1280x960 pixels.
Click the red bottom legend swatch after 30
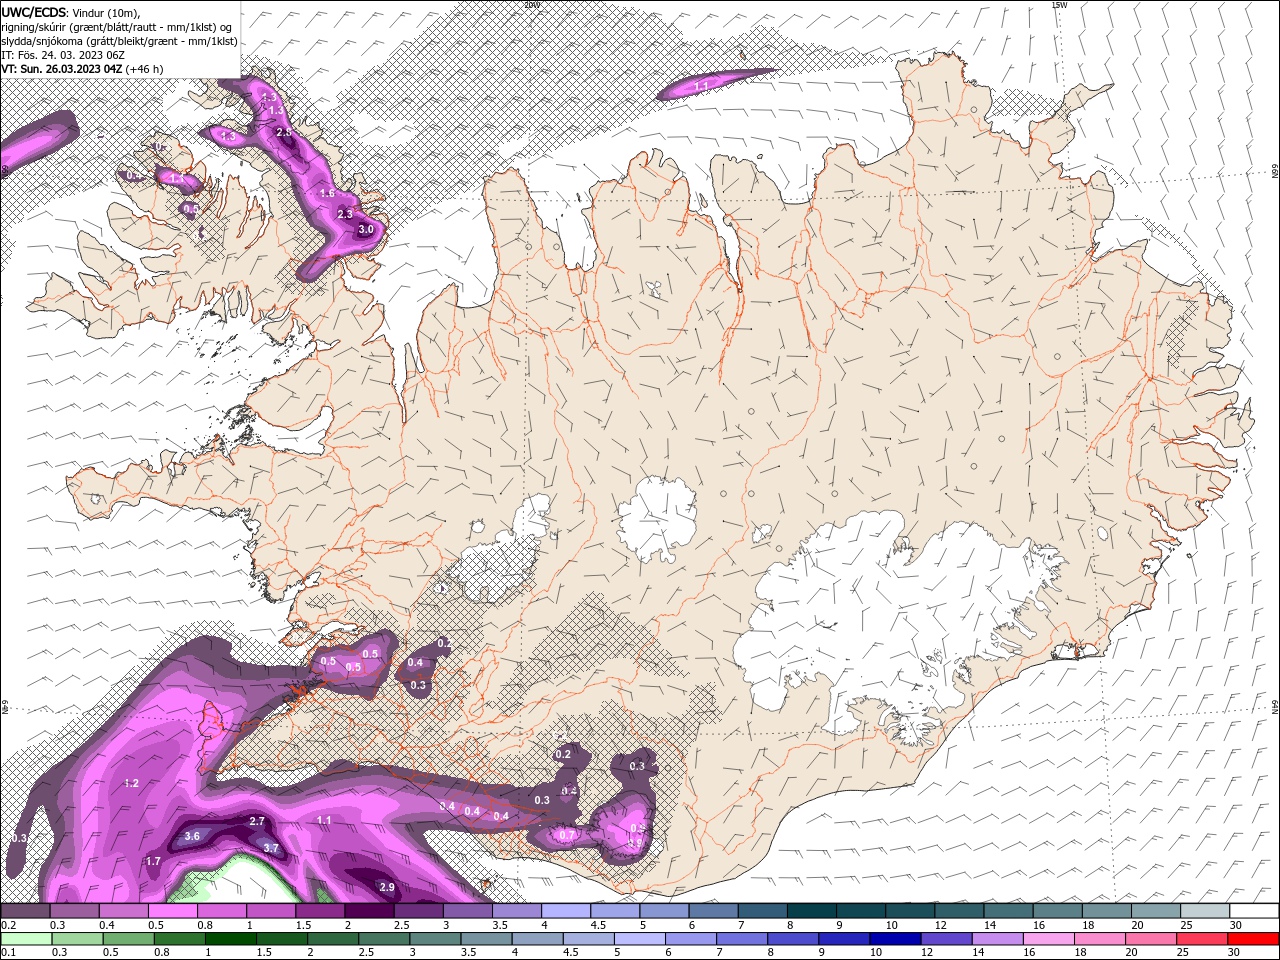[1254, 939]
